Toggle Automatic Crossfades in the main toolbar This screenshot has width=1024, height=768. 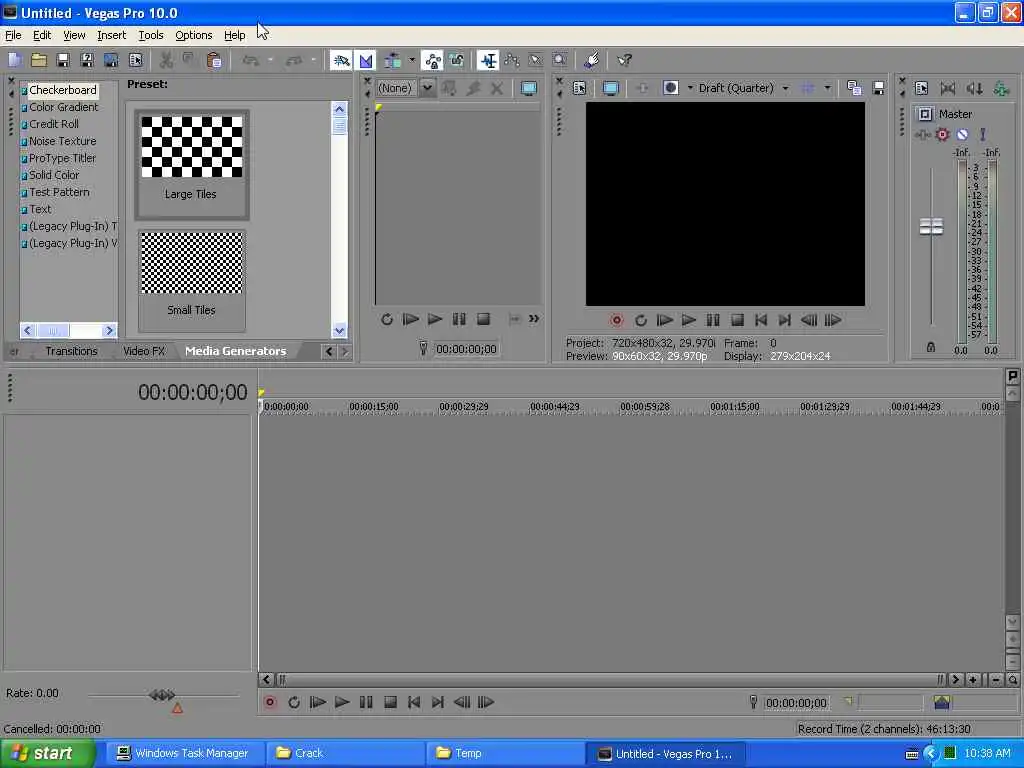[366, 61]
